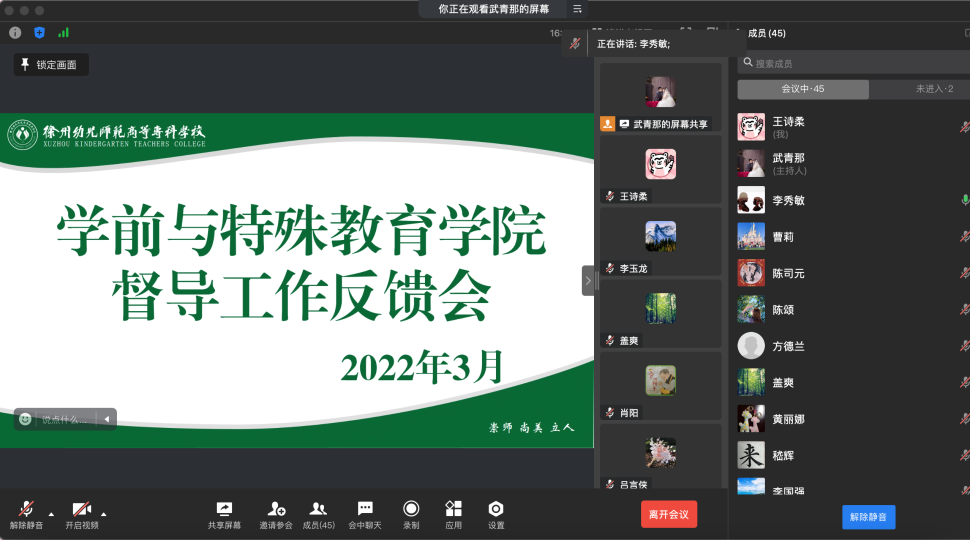Open in-meeting chat (会中聊天)
Image resolution: width=970 pixels, height=540 pixels.
coord(365,509)
